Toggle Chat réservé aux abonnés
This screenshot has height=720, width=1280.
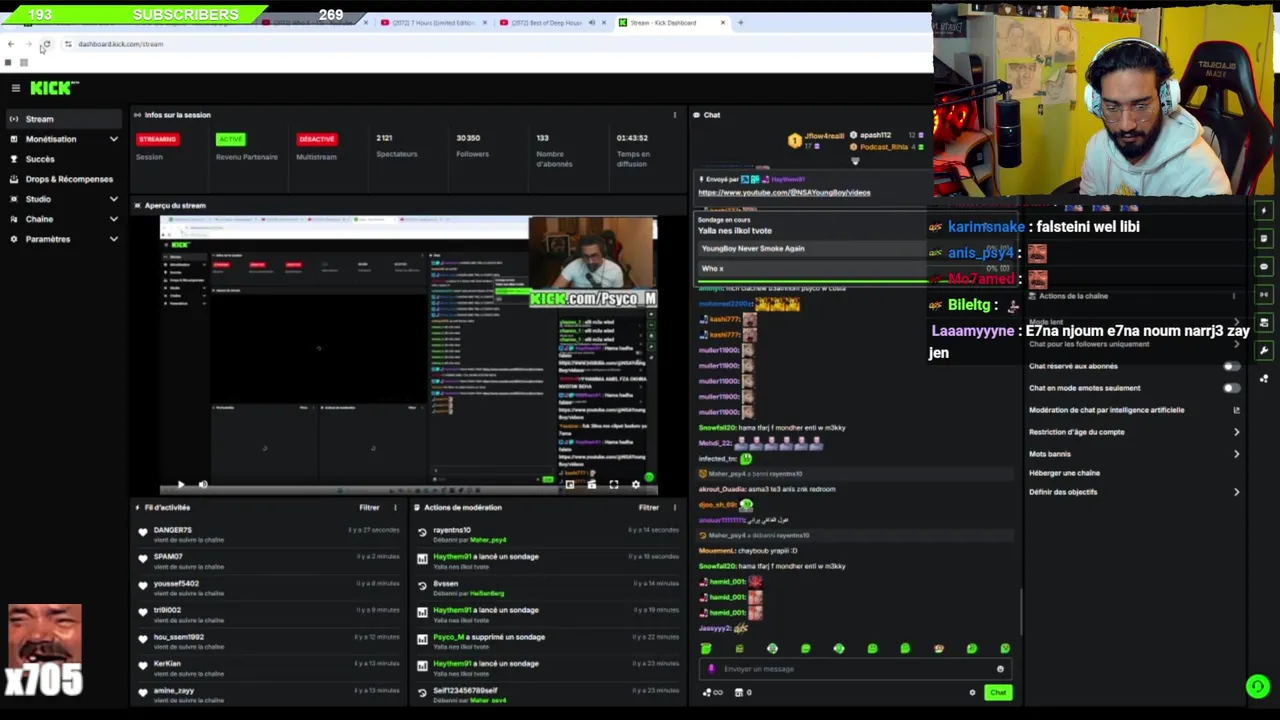pyautogui.click(x=1232, y=366)
